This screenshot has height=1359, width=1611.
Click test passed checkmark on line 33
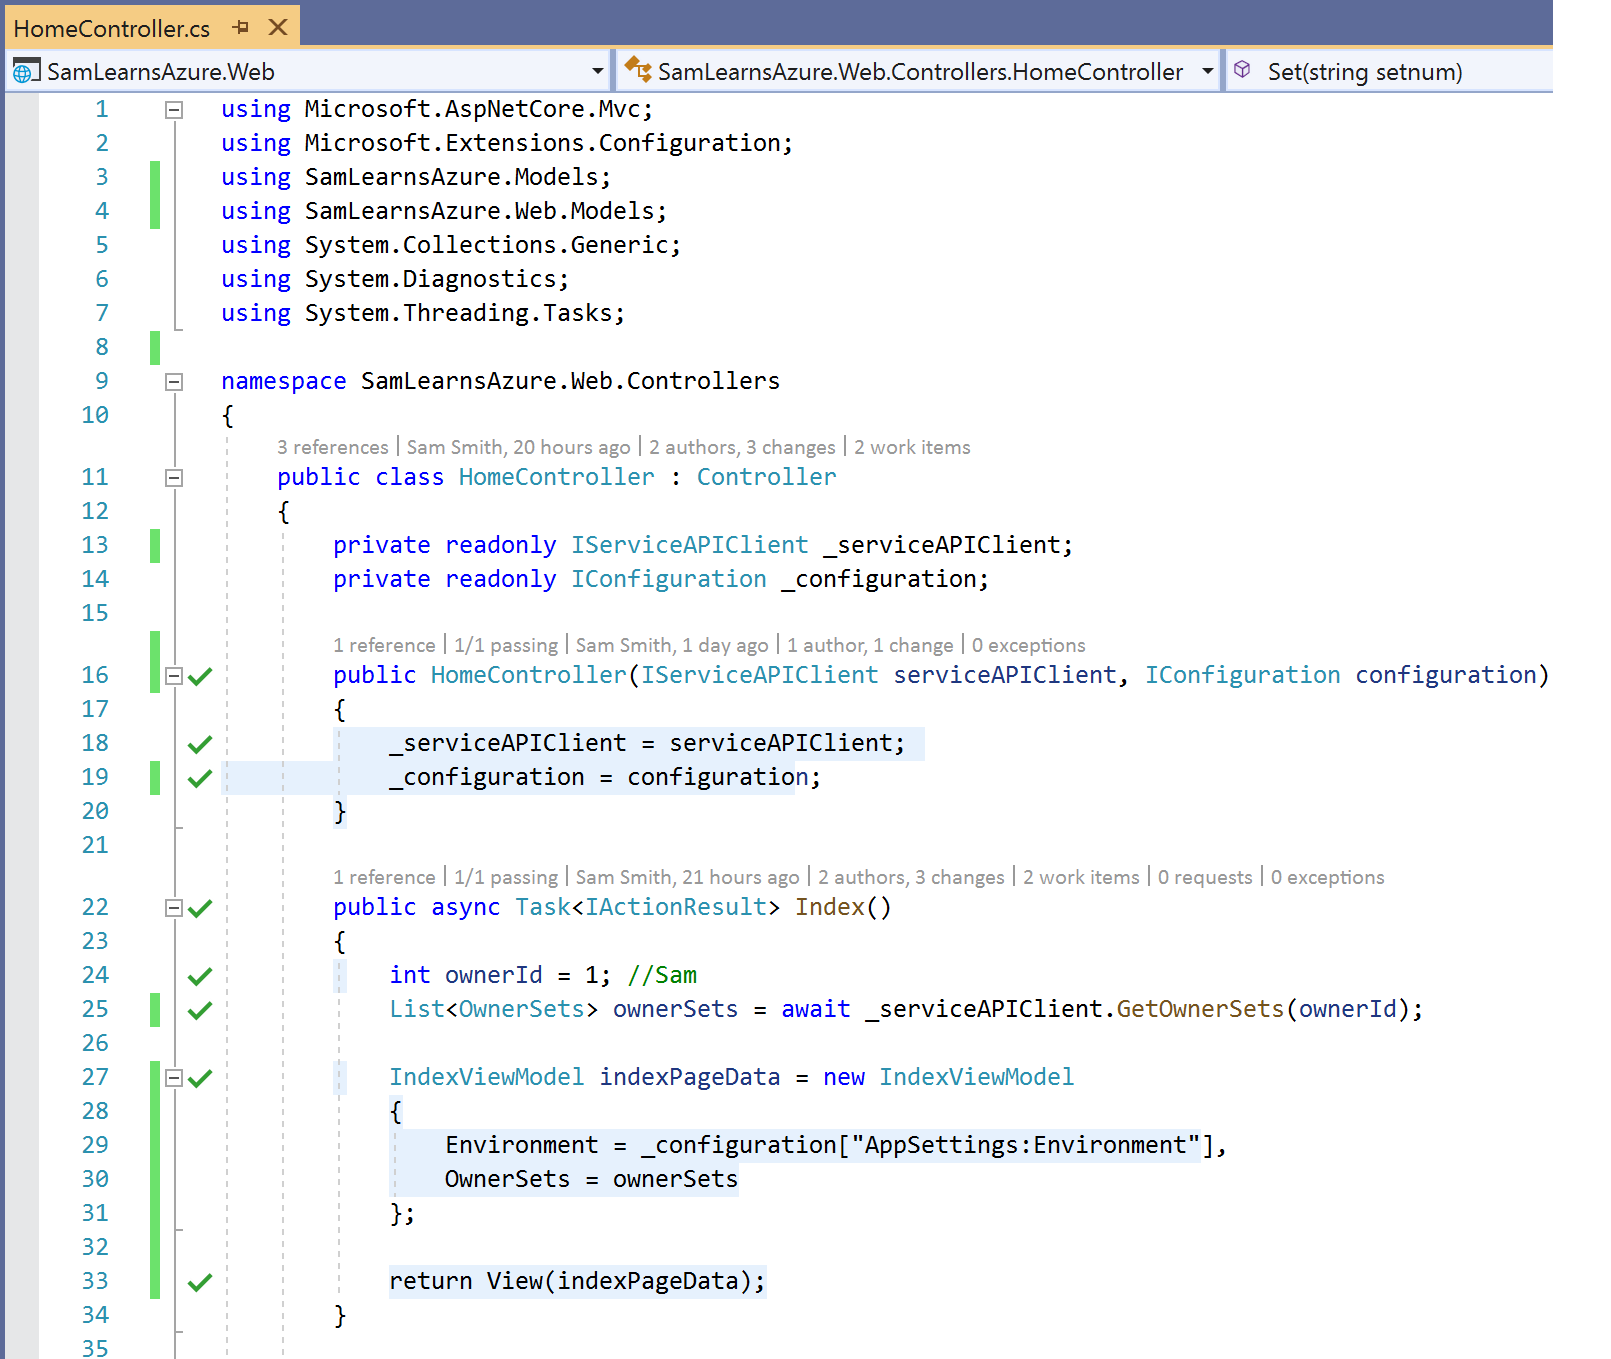click(x=200, y=1283)
